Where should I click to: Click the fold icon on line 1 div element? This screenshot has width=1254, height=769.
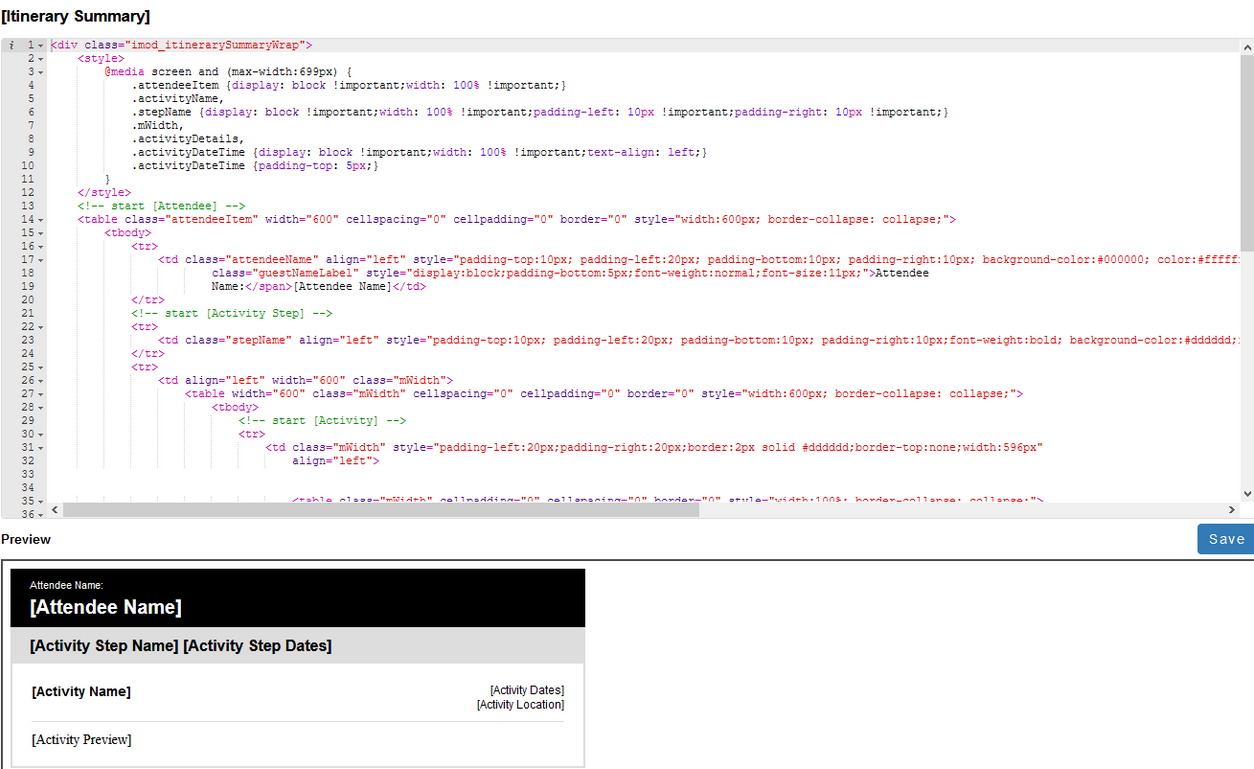(x=40, y=45)
